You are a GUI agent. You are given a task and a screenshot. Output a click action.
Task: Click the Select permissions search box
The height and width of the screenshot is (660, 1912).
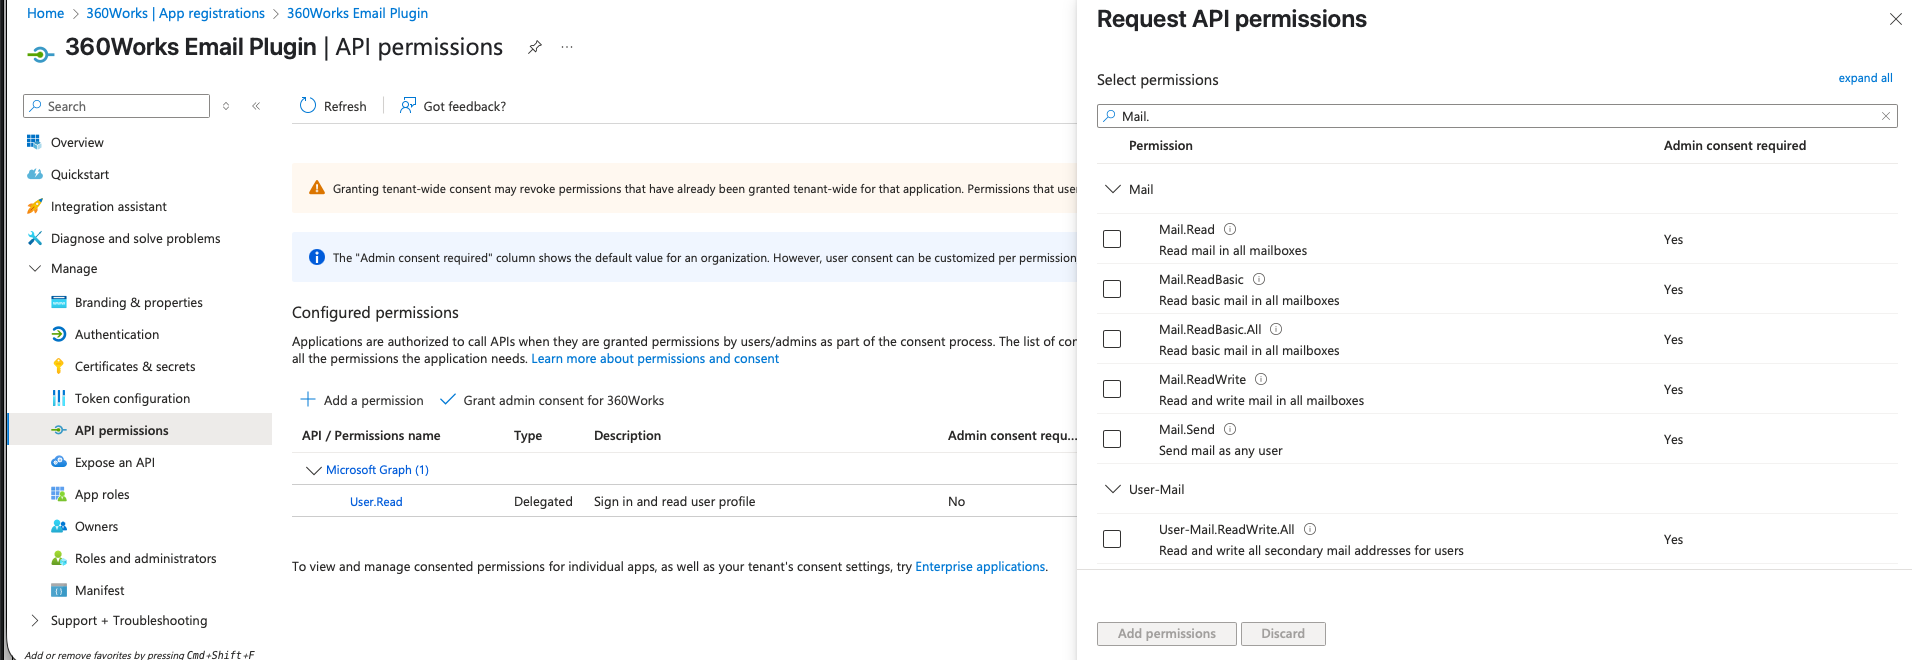pyautogui.click(x=1497, y=116)
